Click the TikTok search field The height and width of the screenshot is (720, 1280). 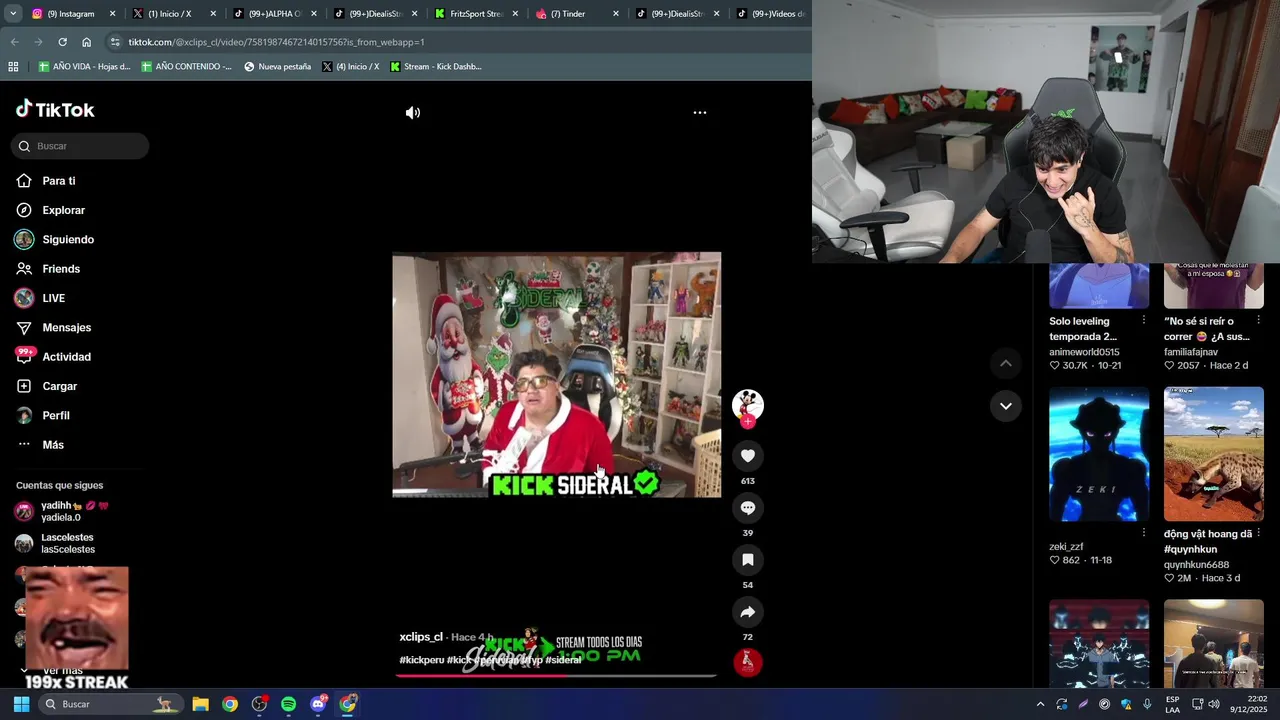80,146
